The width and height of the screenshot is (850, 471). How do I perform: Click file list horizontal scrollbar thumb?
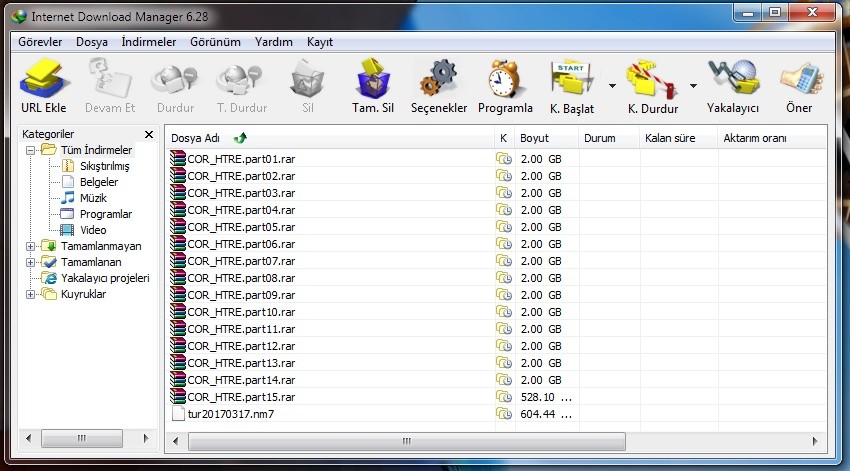(x=407, y=441)
